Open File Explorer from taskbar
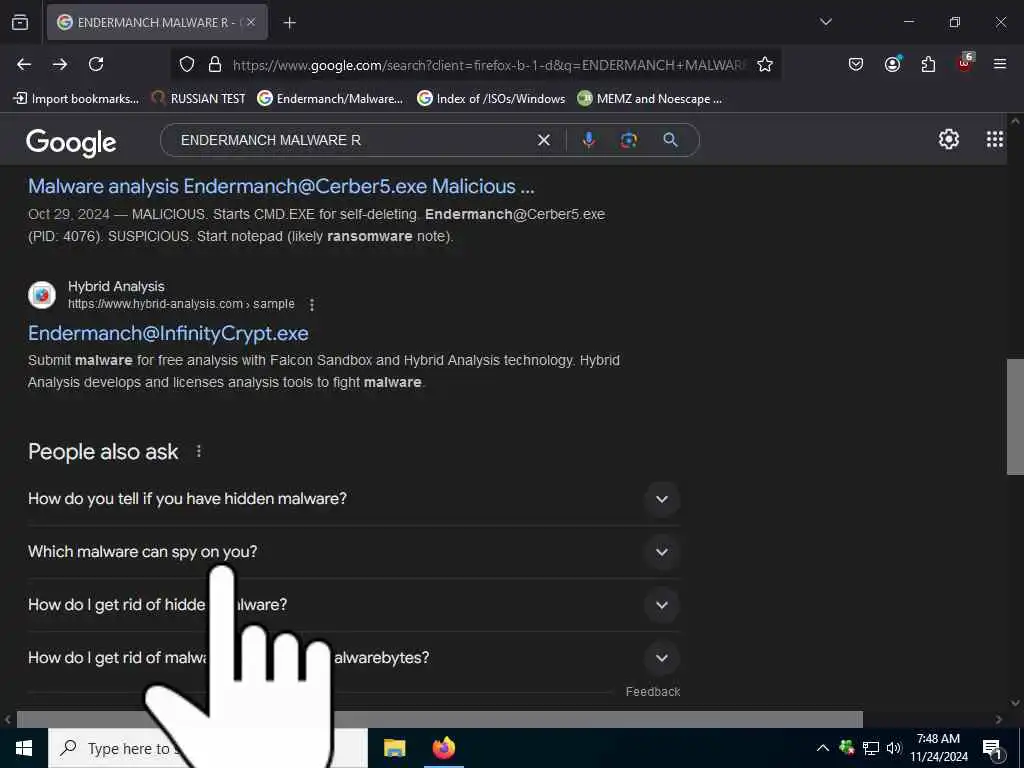Viewport: 1024px width, 768px height. pyautogui.click(x=394, y=748)
